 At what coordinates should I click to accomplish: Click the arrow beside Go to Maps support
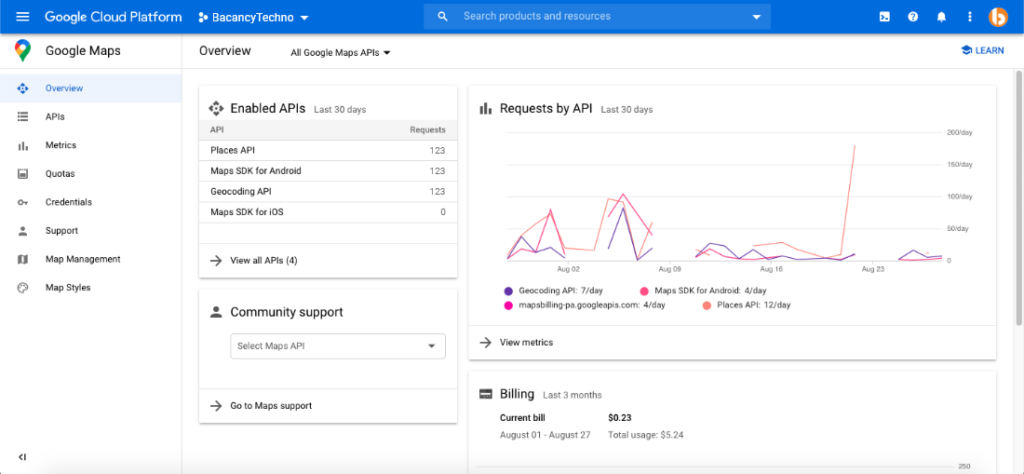tap(216, 405)
